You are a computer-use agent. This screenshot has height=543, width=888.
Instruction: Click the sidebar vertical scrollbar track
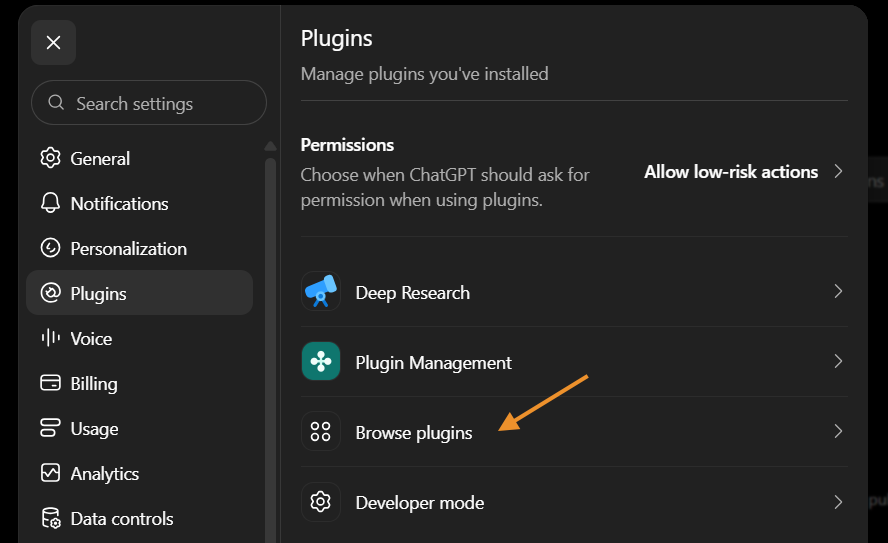(271, 351)
